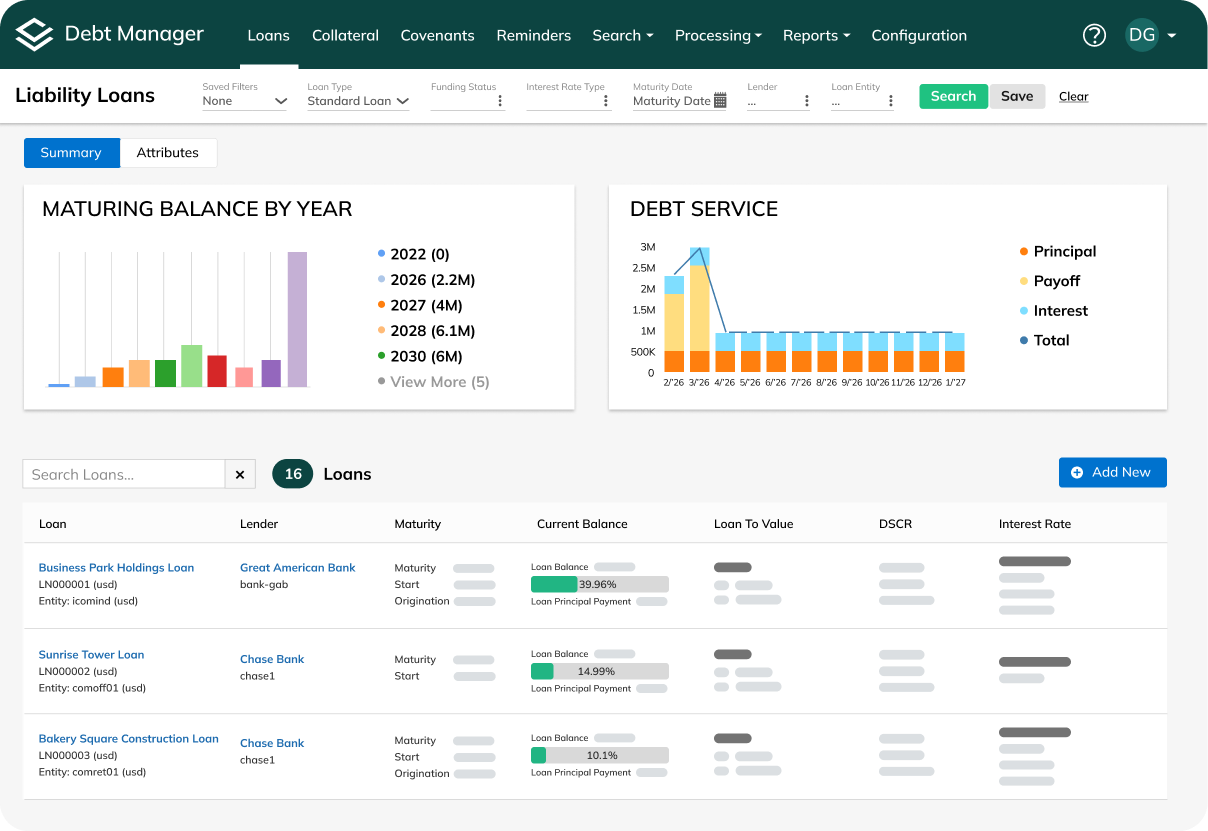Open Interest Rate Type options dots

(606, 101)
